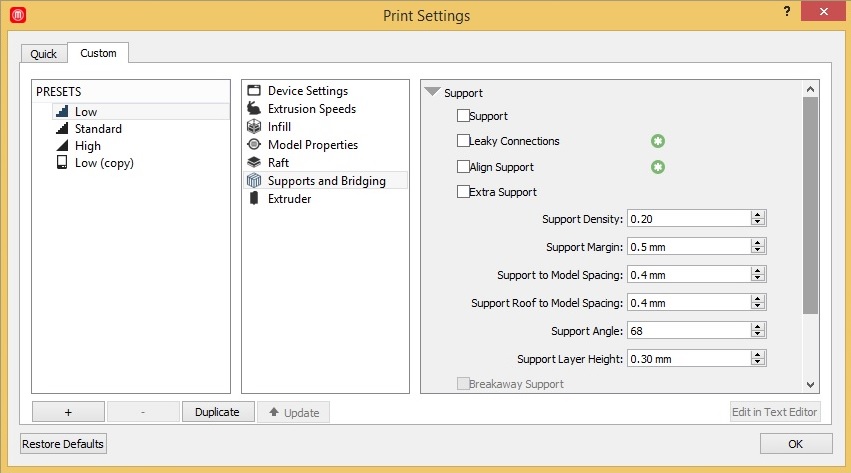Click the Extrusion Speeds rabbit icon
This screenshot has height=473, width=851.
pos(254,109)
